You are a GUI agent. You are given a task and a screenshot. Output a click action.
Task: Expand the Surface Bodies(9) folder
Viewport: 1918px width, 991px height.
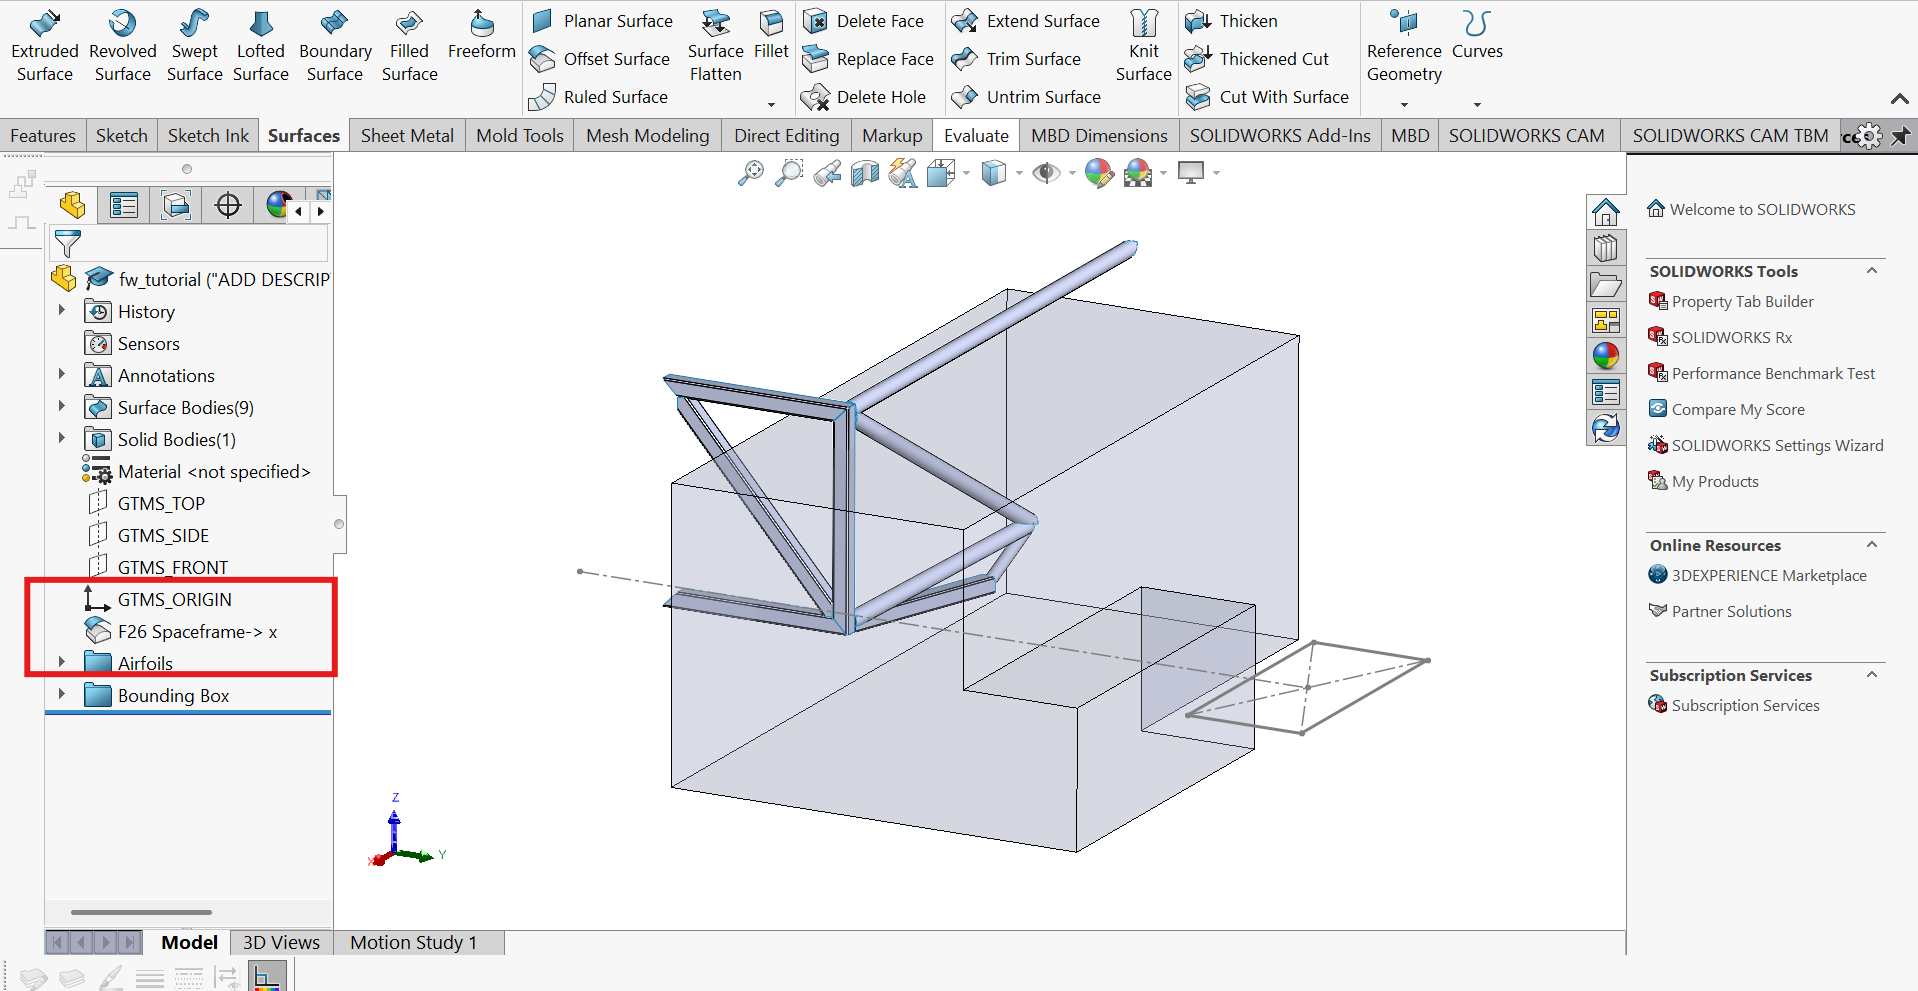point(62,407)
